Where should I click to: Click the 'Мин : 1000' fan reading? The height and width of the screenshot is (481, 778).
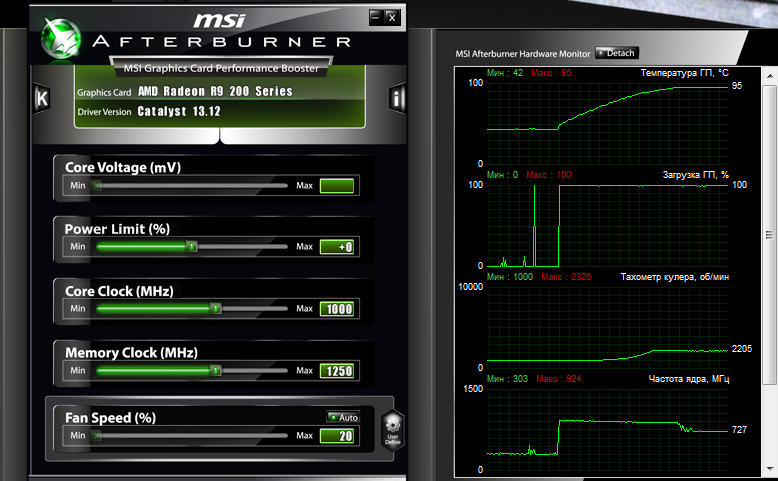tap(510, 277)
